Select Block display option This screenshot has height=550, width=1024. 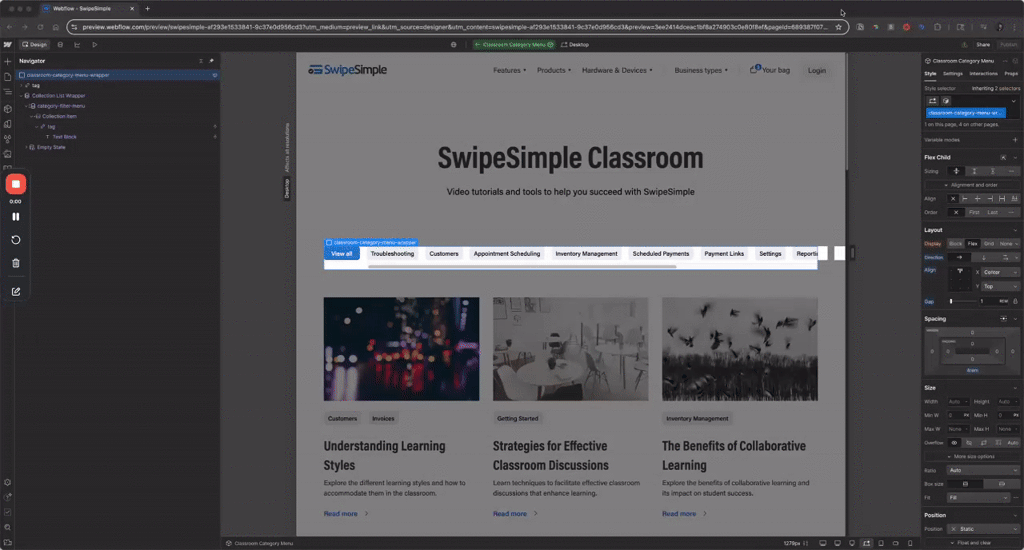[955, 244]
